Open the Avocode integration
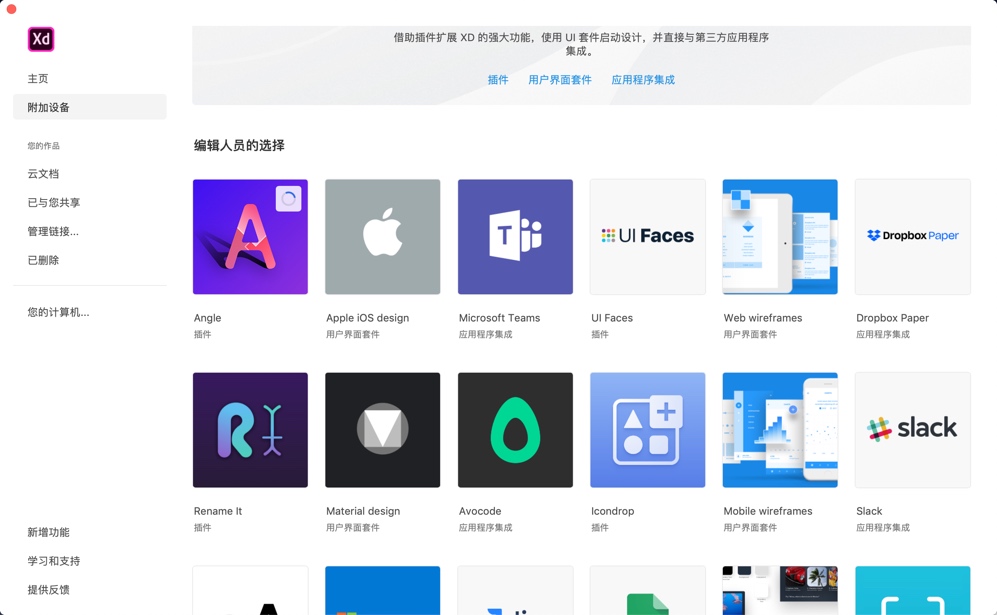The image size is (997, 615). (x=515, y=429)
